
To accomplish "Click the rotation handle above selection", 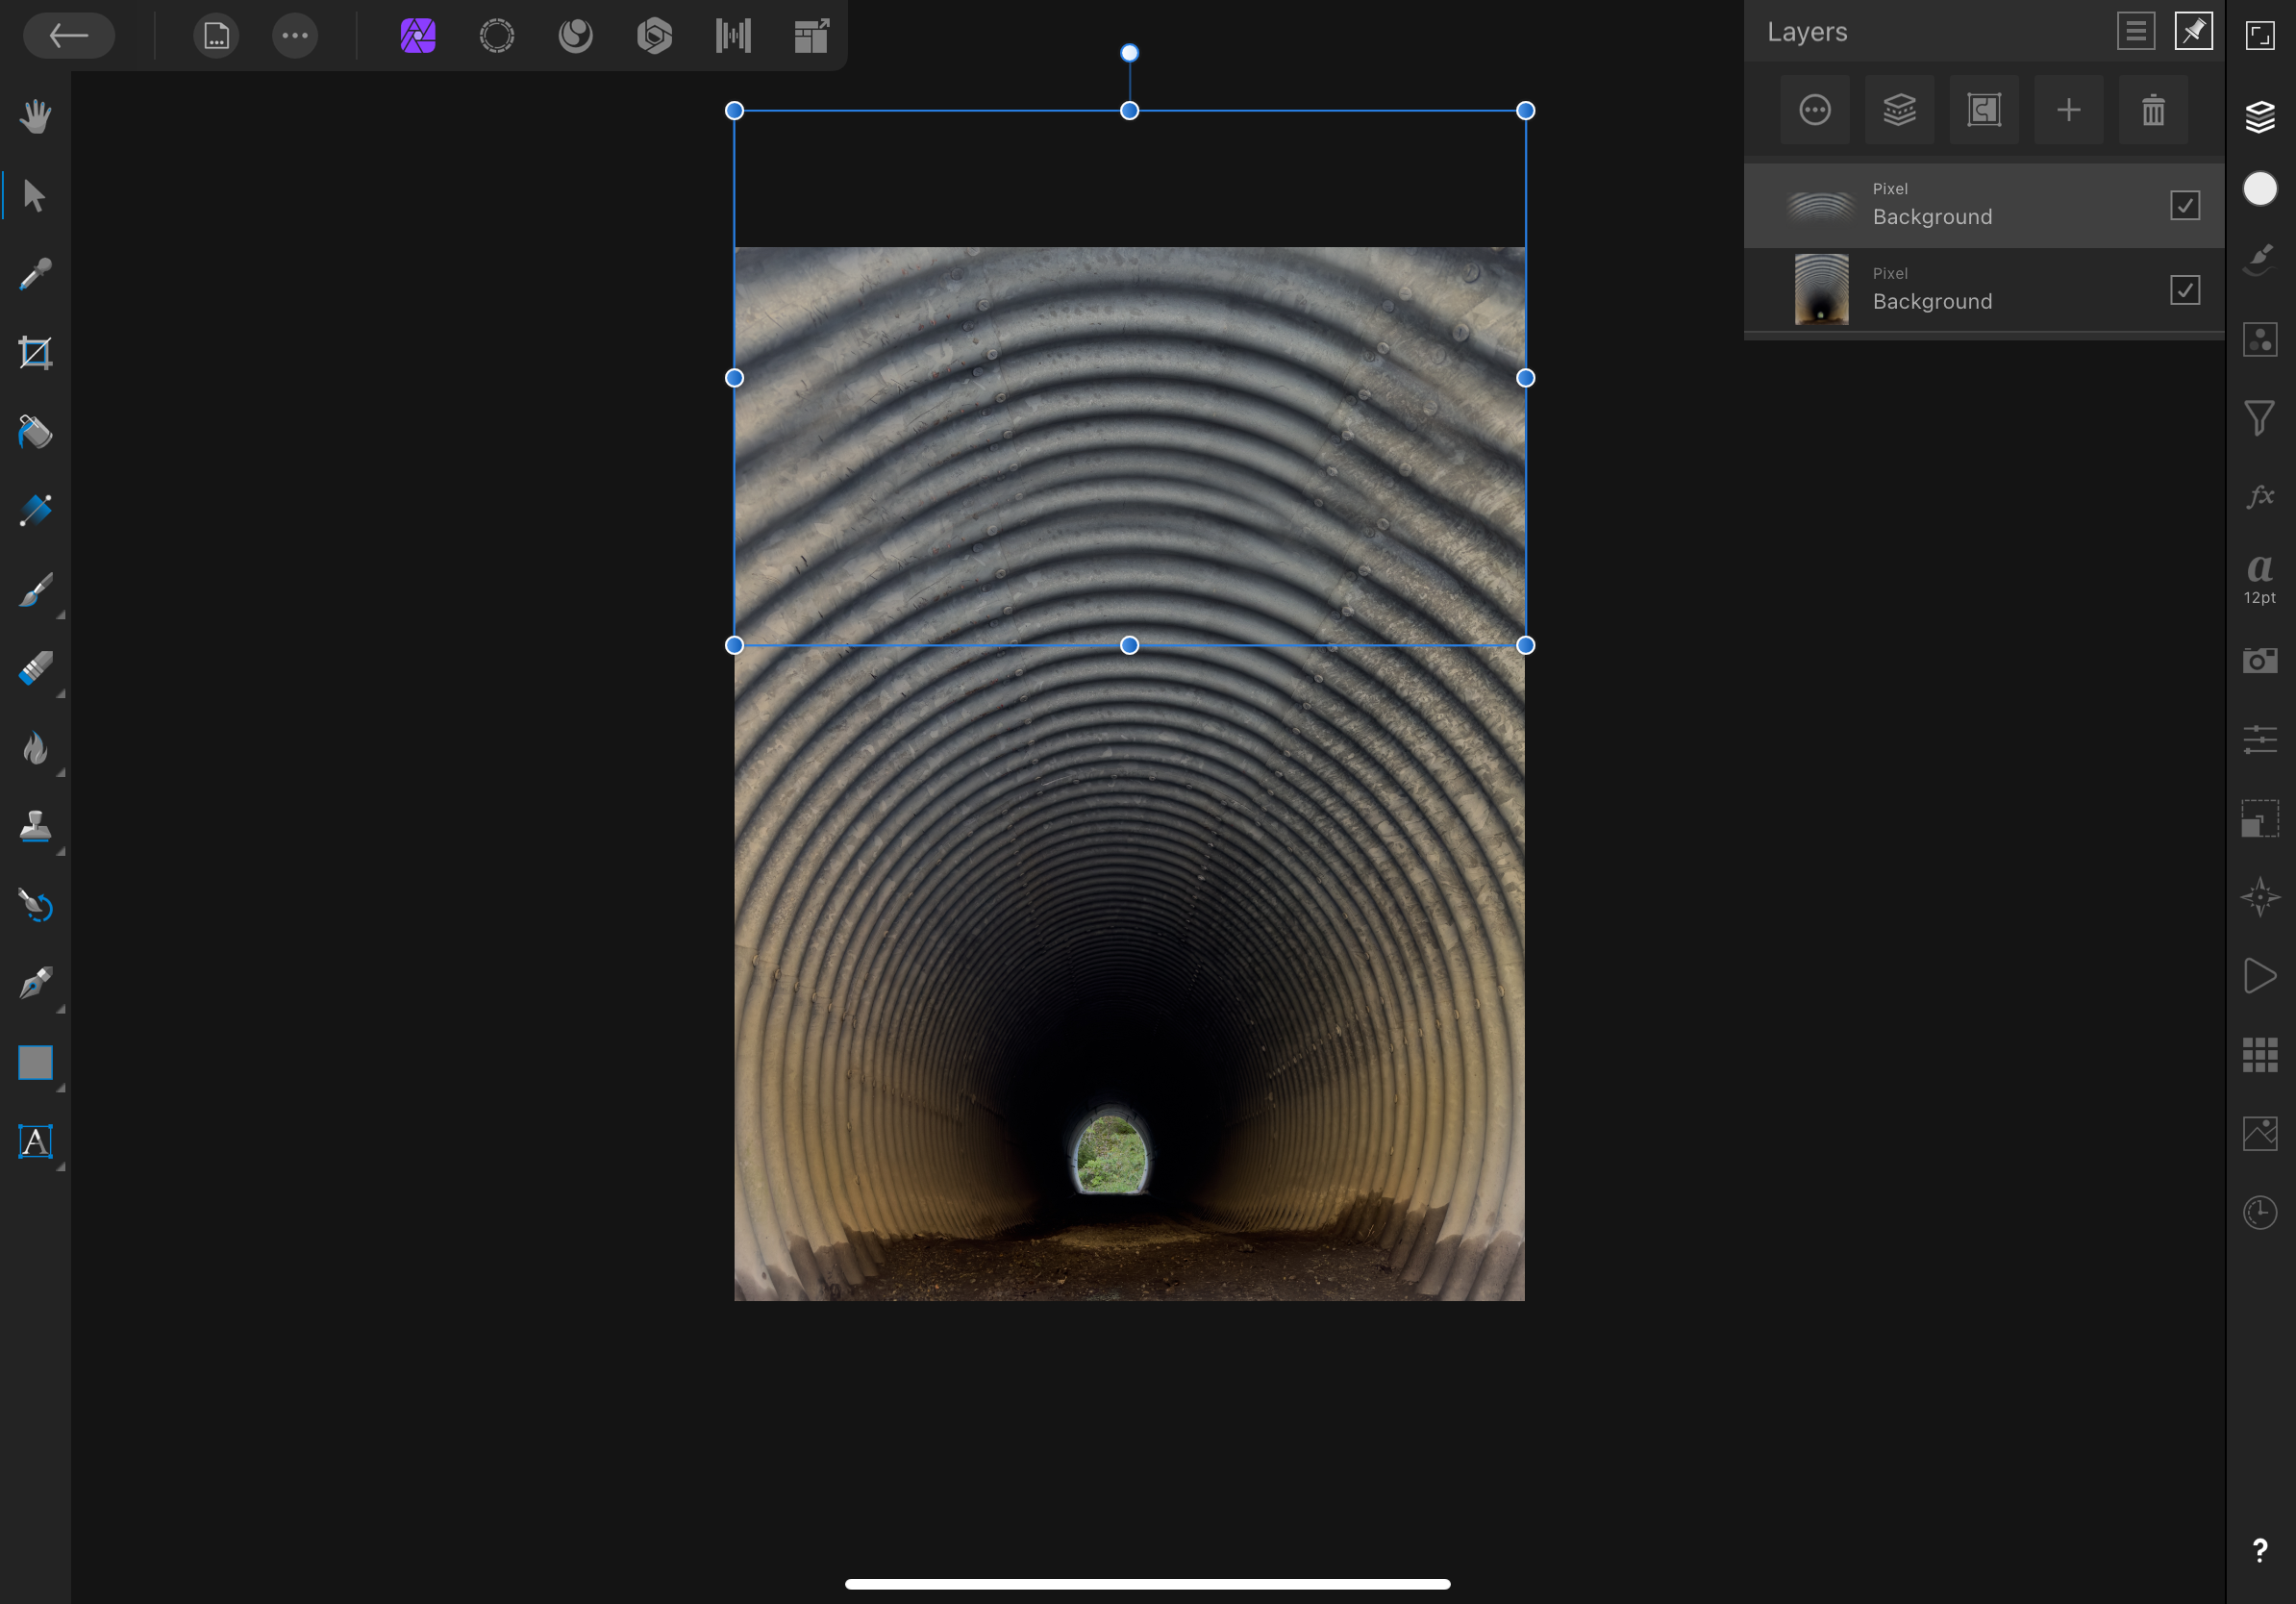I will tap(1129, 53).
